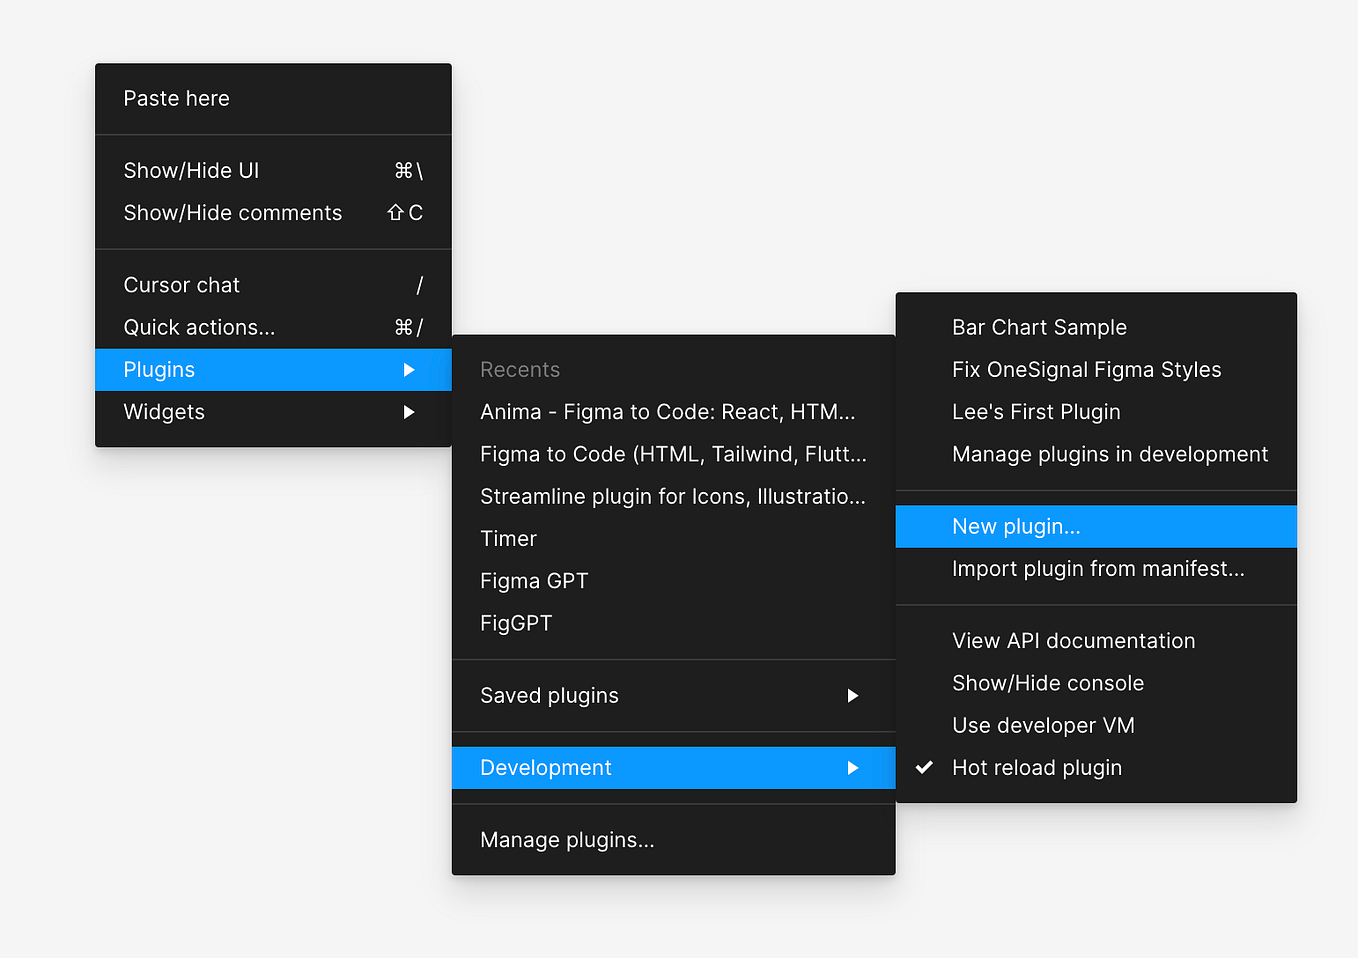Expand the Widgets submenu arrow
Screen dimensions: 1358x958
409,411
